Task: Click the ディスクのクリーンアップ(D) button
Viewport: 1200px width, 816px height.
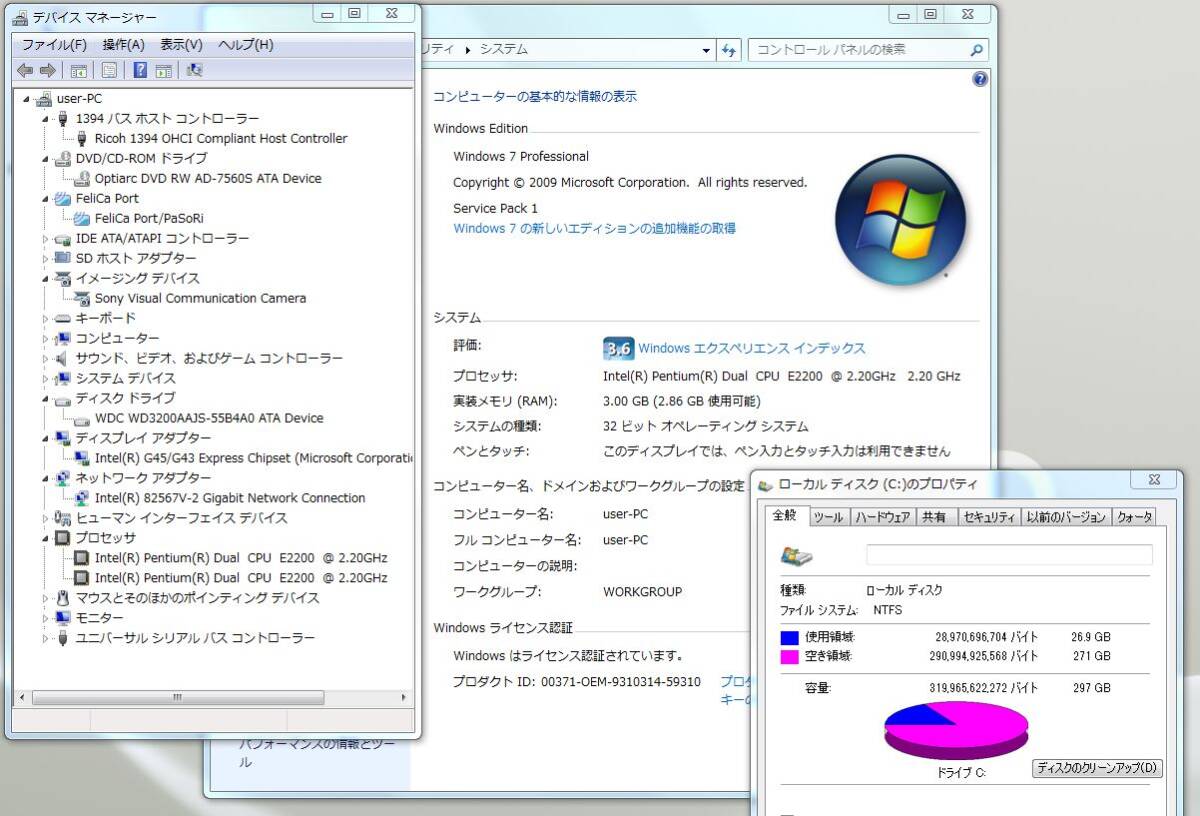Action: coord(1097,768)
